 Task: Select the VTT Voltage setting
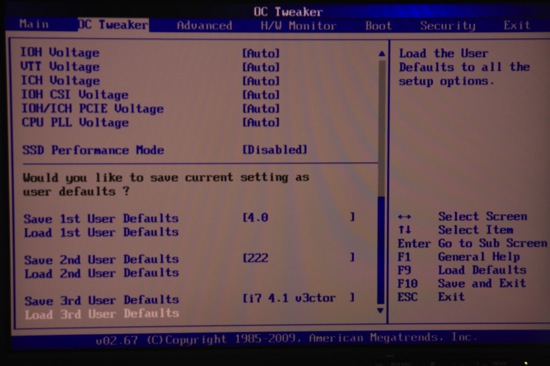pyautogui.click(x=60, y=67)
